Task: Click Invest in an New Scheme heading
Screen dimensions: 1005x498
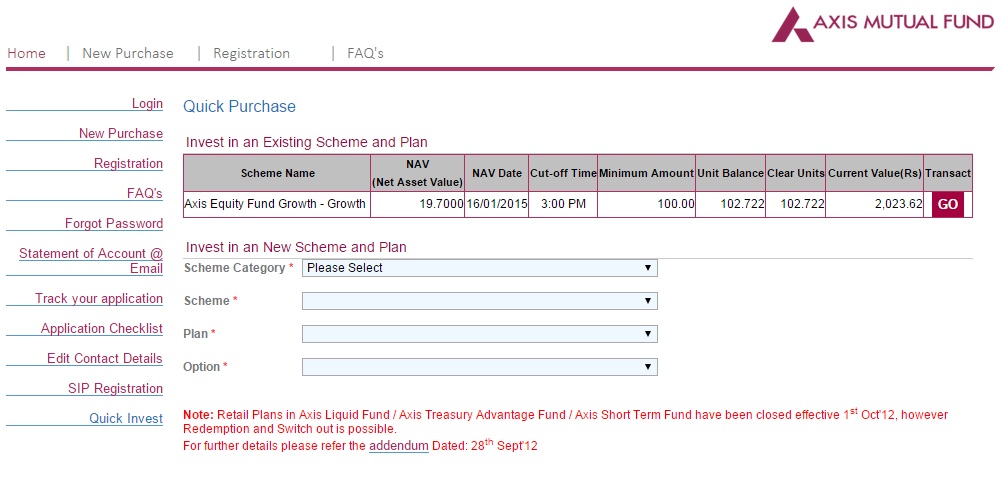Action: tap(296, 247)
